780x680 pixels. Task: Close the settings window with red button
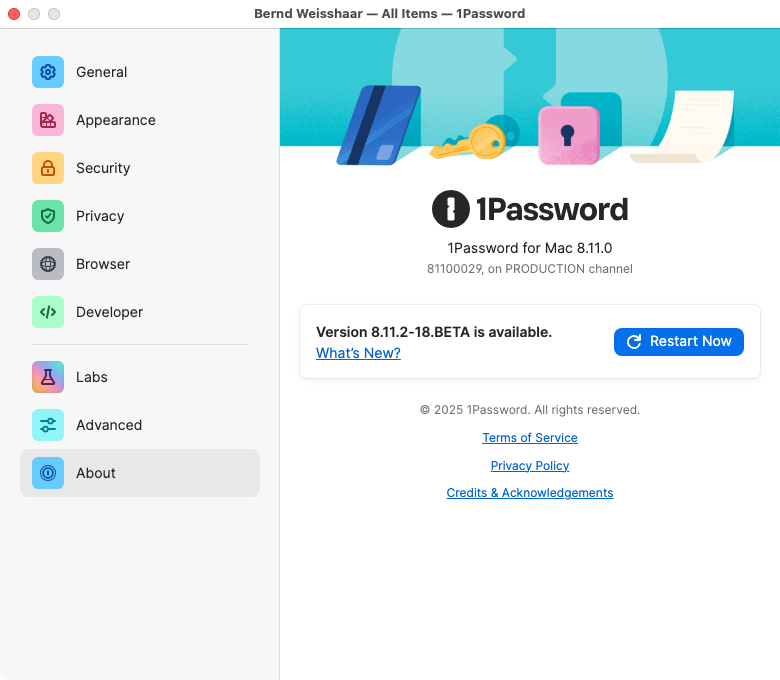[14, 14]
